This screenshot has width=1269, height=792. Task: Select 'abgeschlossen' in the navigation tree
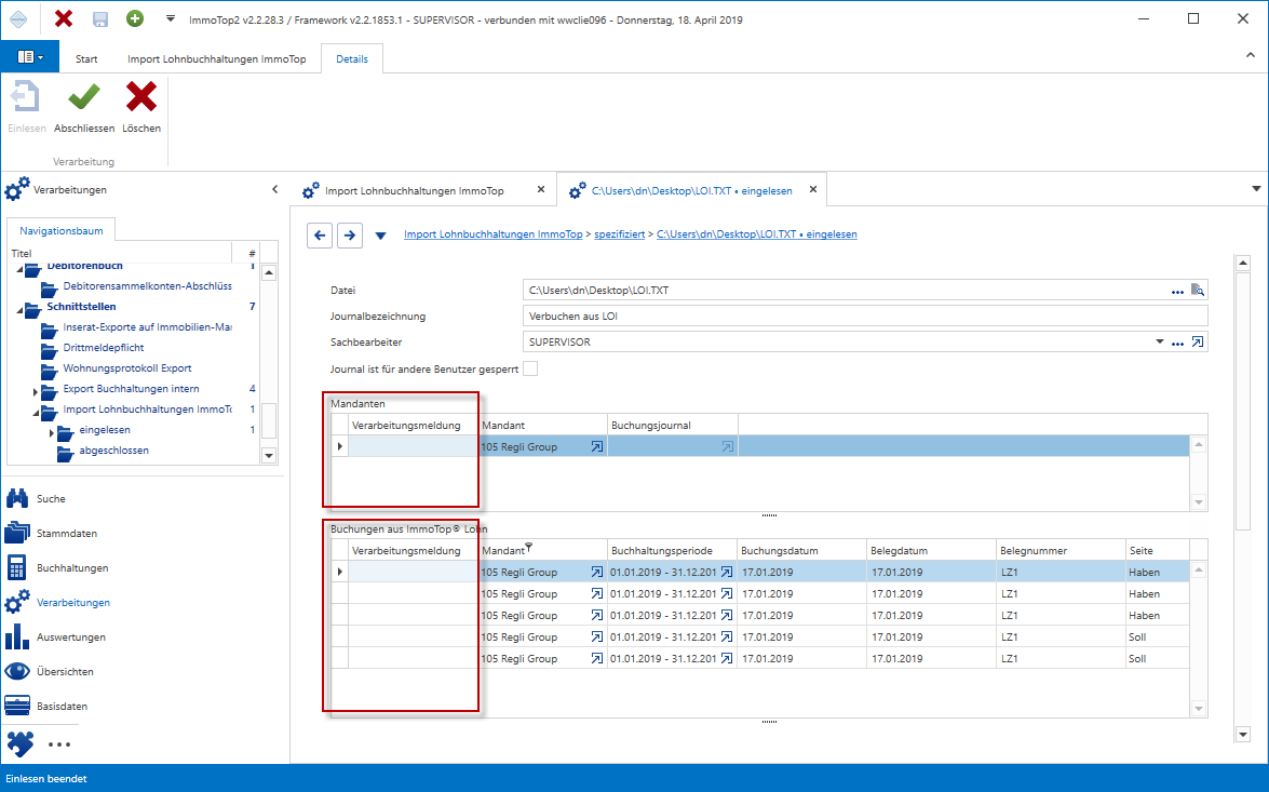(x=114, y=450)
